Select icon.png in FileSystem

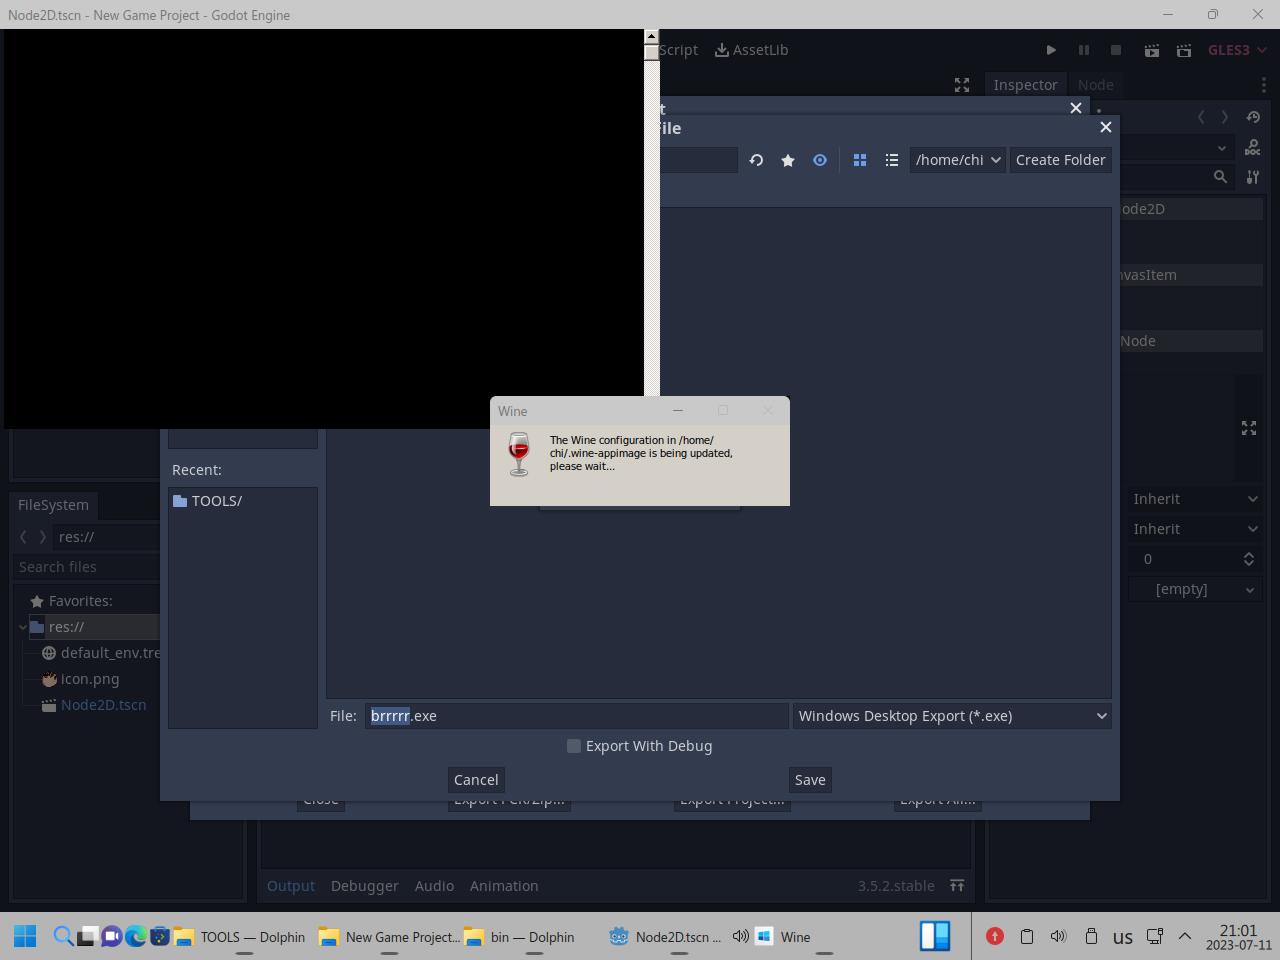(80, 679)
